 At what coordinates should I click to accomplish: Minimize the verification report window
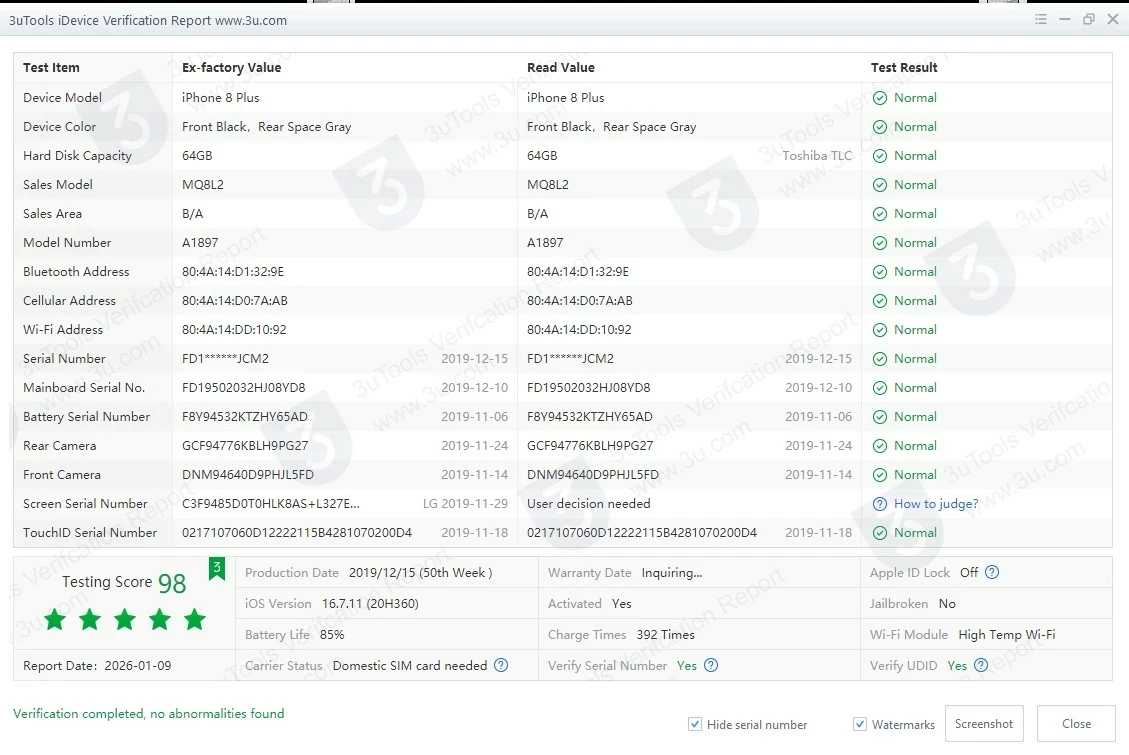pos(1065,20)
